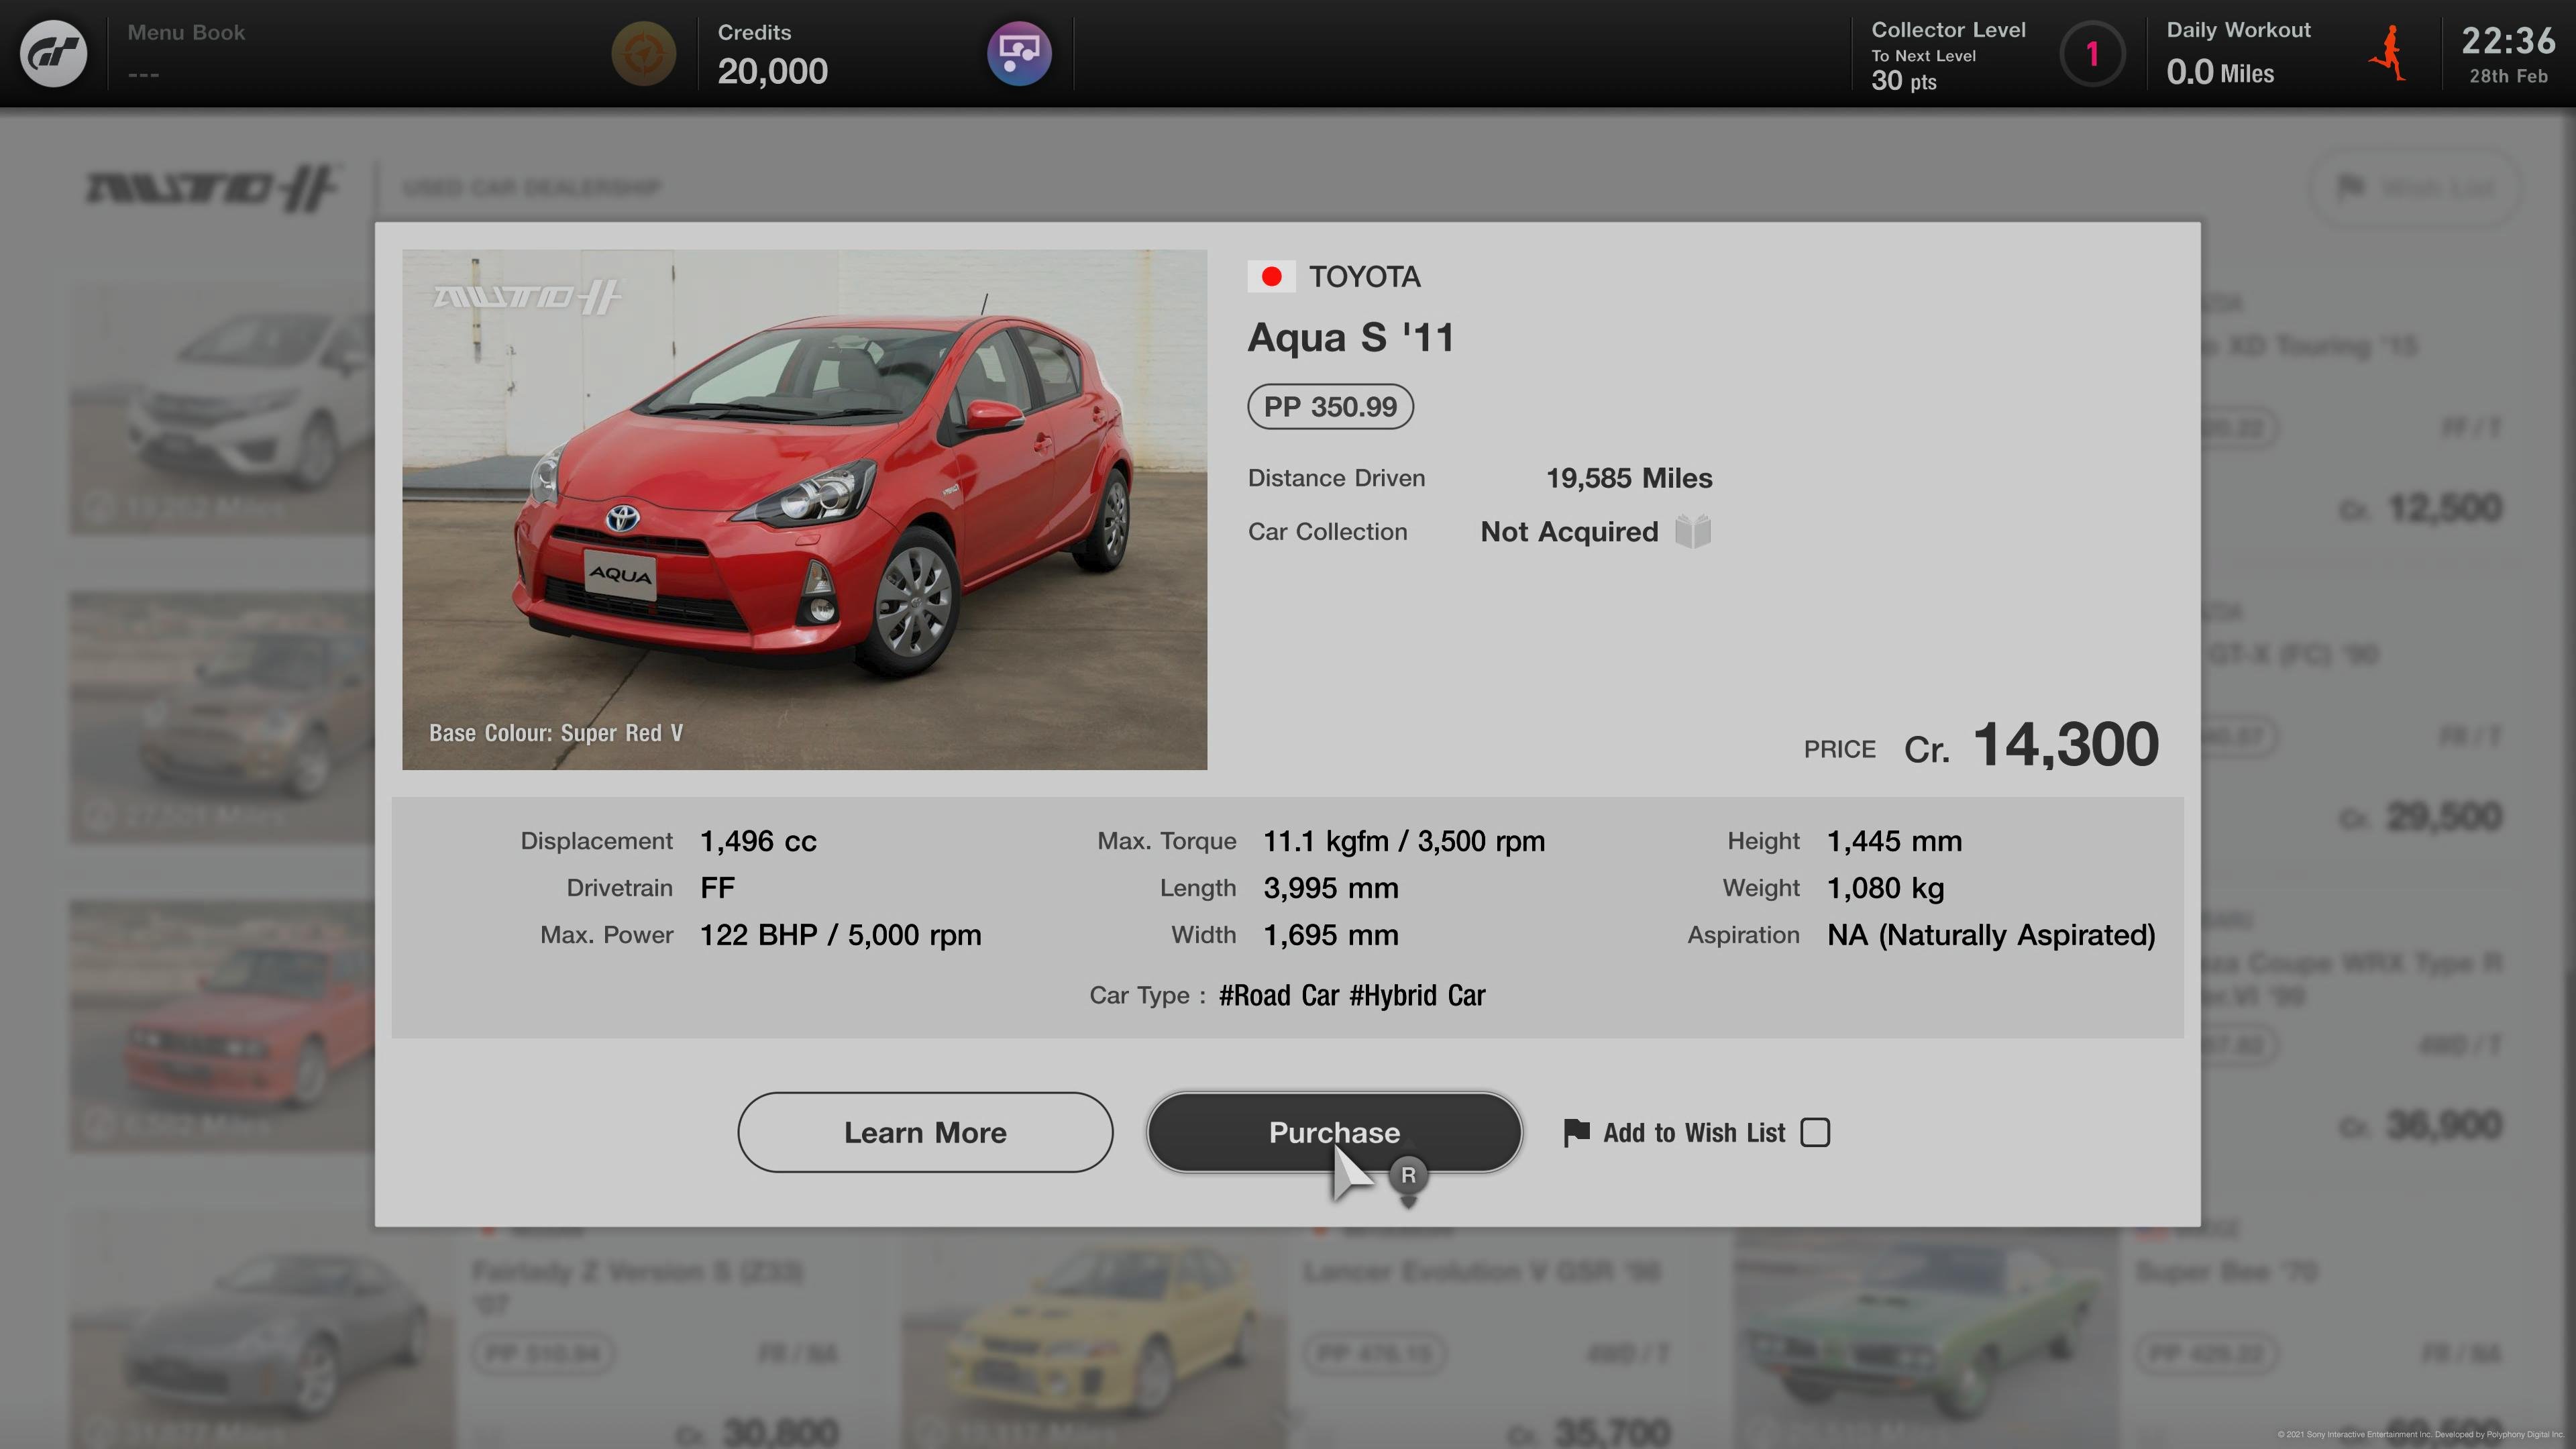The width and height of the screenshot is (2576, 1449).
Task: Open Learn More about the Aqua
Action: 925,1132
